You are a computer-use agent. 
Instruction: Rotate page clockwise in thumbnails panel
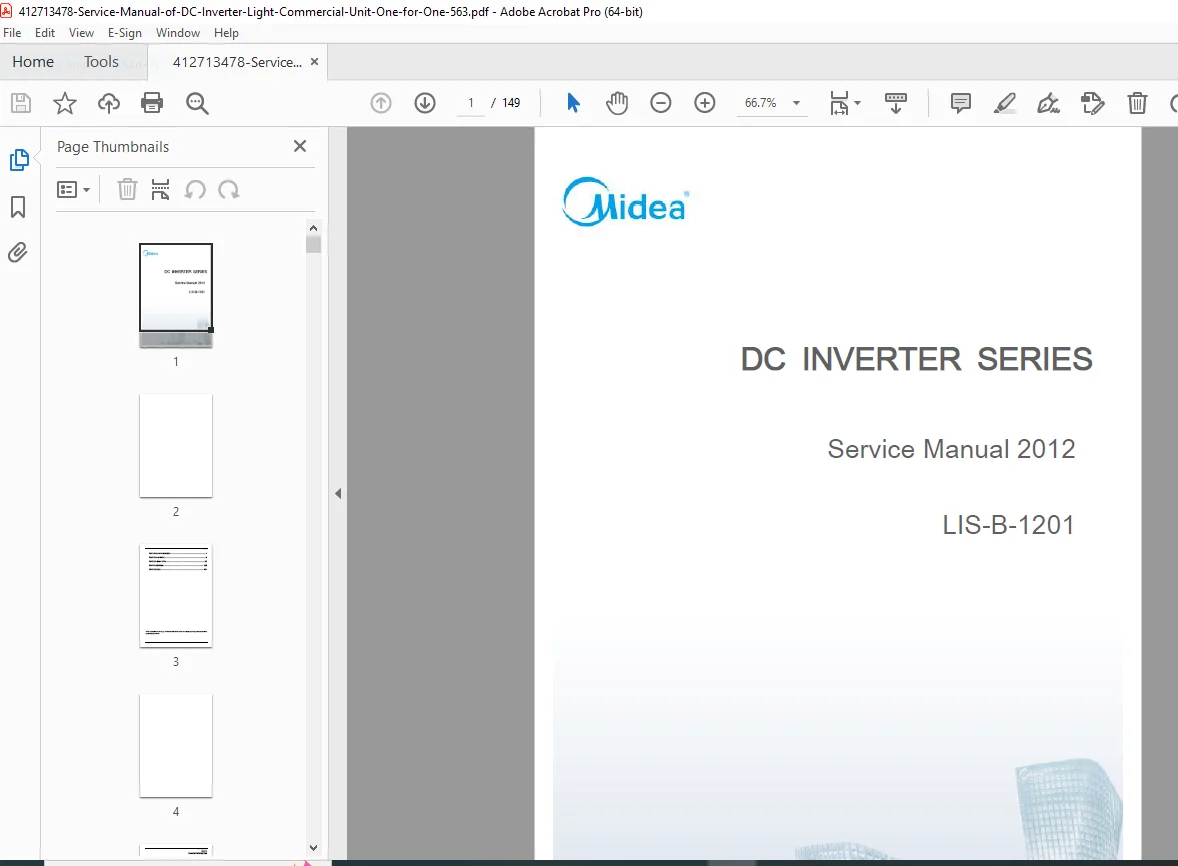228,189
